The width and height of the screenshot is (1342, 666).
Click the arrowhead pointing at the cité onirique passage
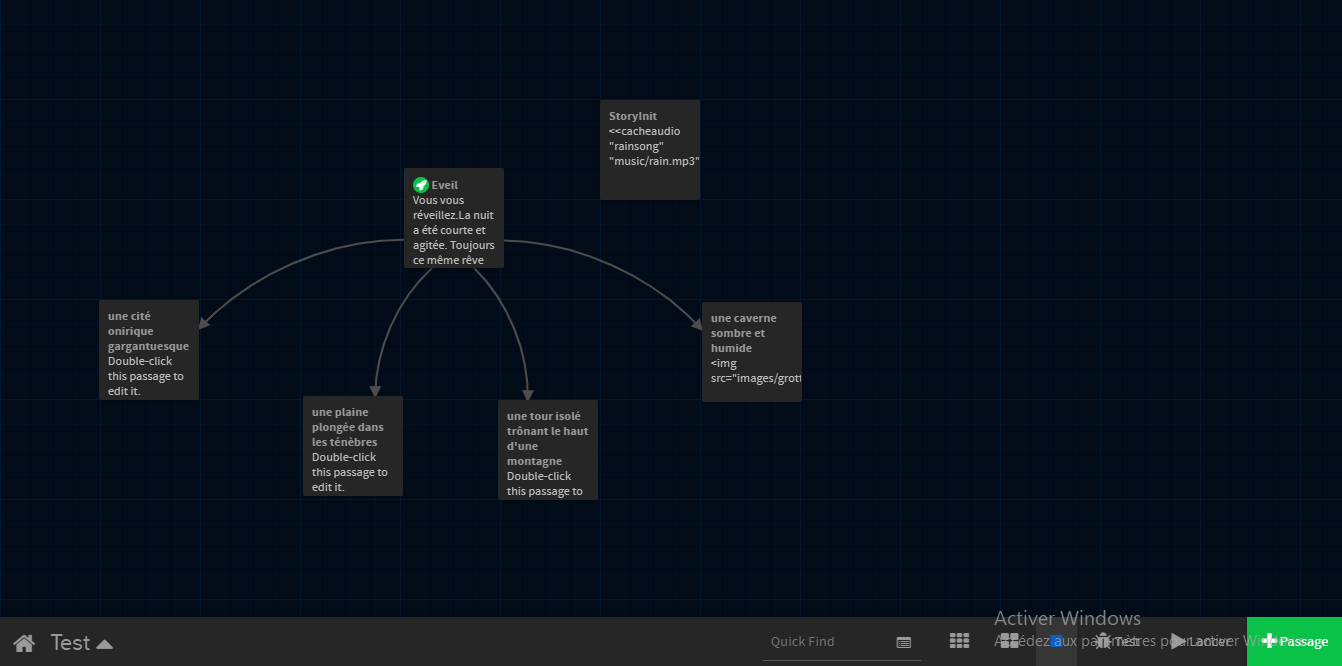[x=204, y=323]
